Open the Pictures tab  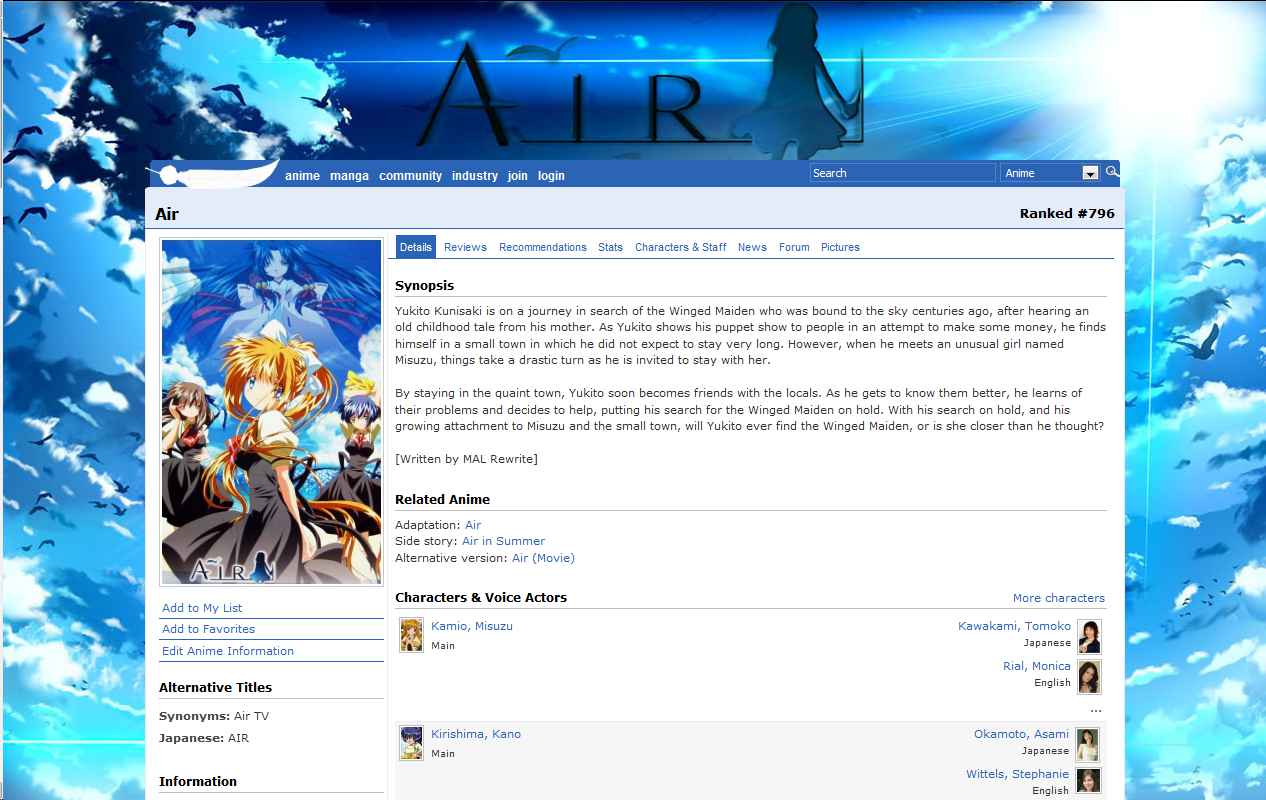click(x=840, y=247)
